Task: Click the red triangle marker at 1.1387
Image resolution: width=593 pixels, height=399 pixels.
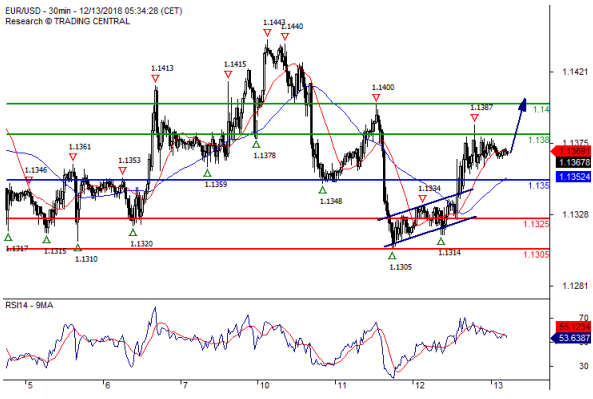Action: click(x=474, y=118)
